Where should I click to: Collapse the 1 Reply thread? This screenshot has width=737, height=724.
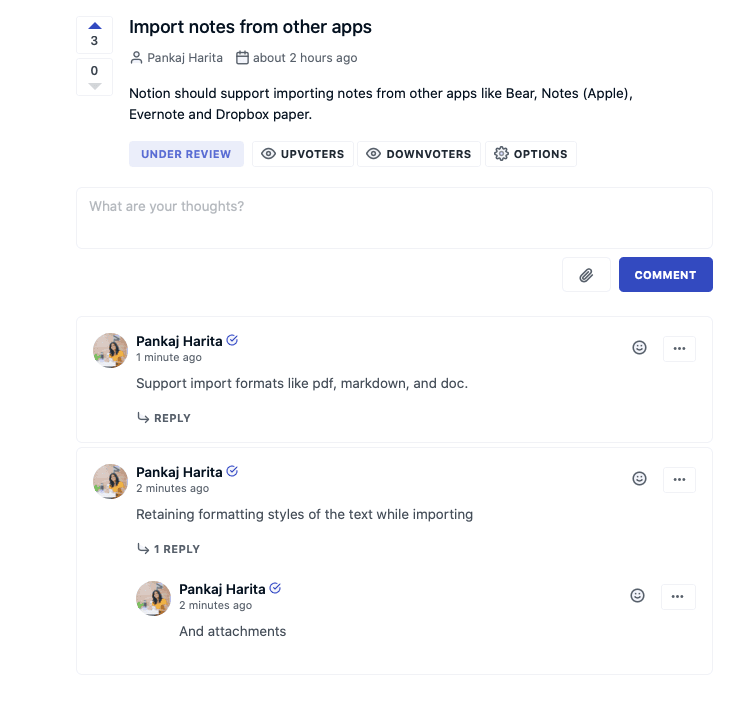(169, 549)
